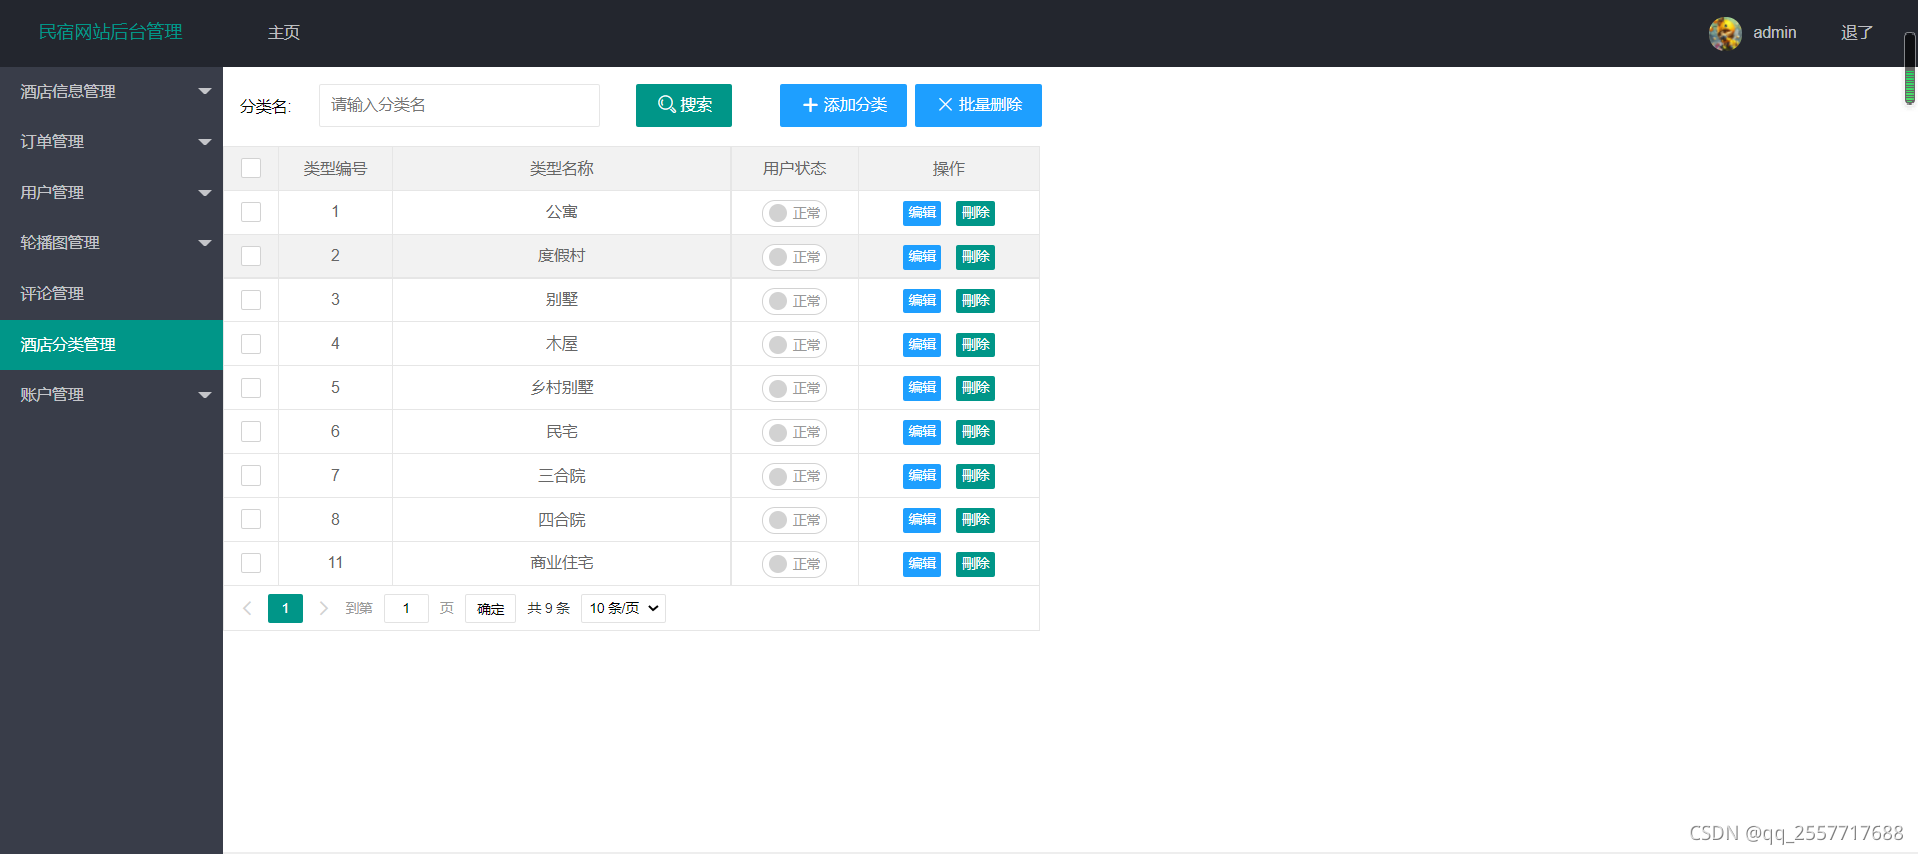Edit the 度假村 category row
The image size is (1918, 854).
pyautogui.click(x=922, y=257)
